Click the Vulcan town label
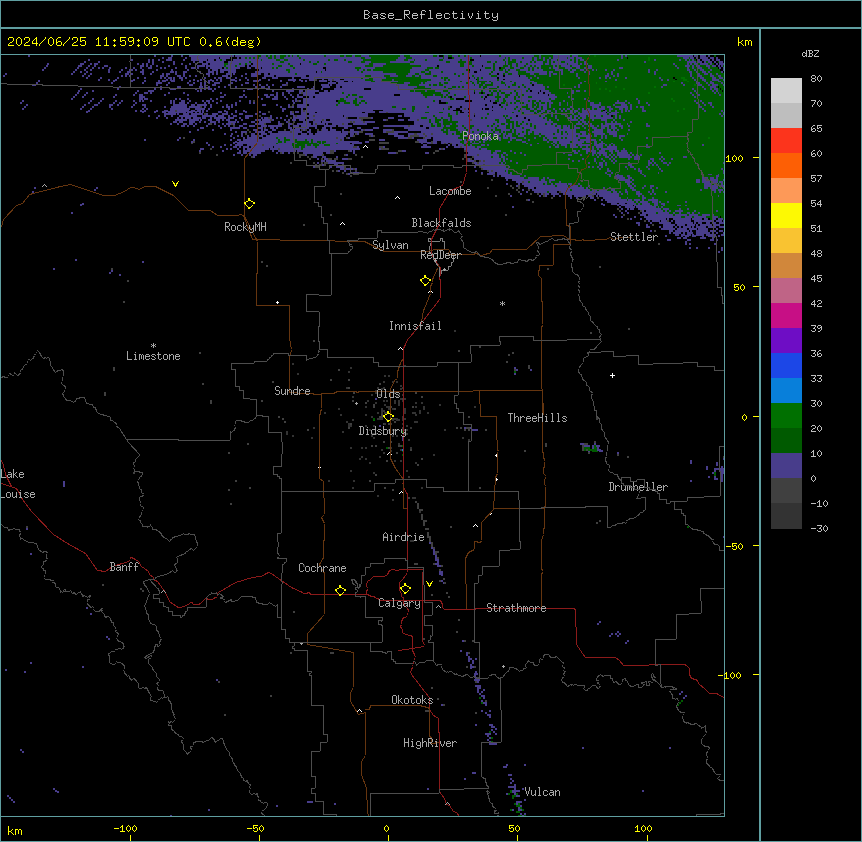This screenshot has height=842, width=862. click(542, 792)
